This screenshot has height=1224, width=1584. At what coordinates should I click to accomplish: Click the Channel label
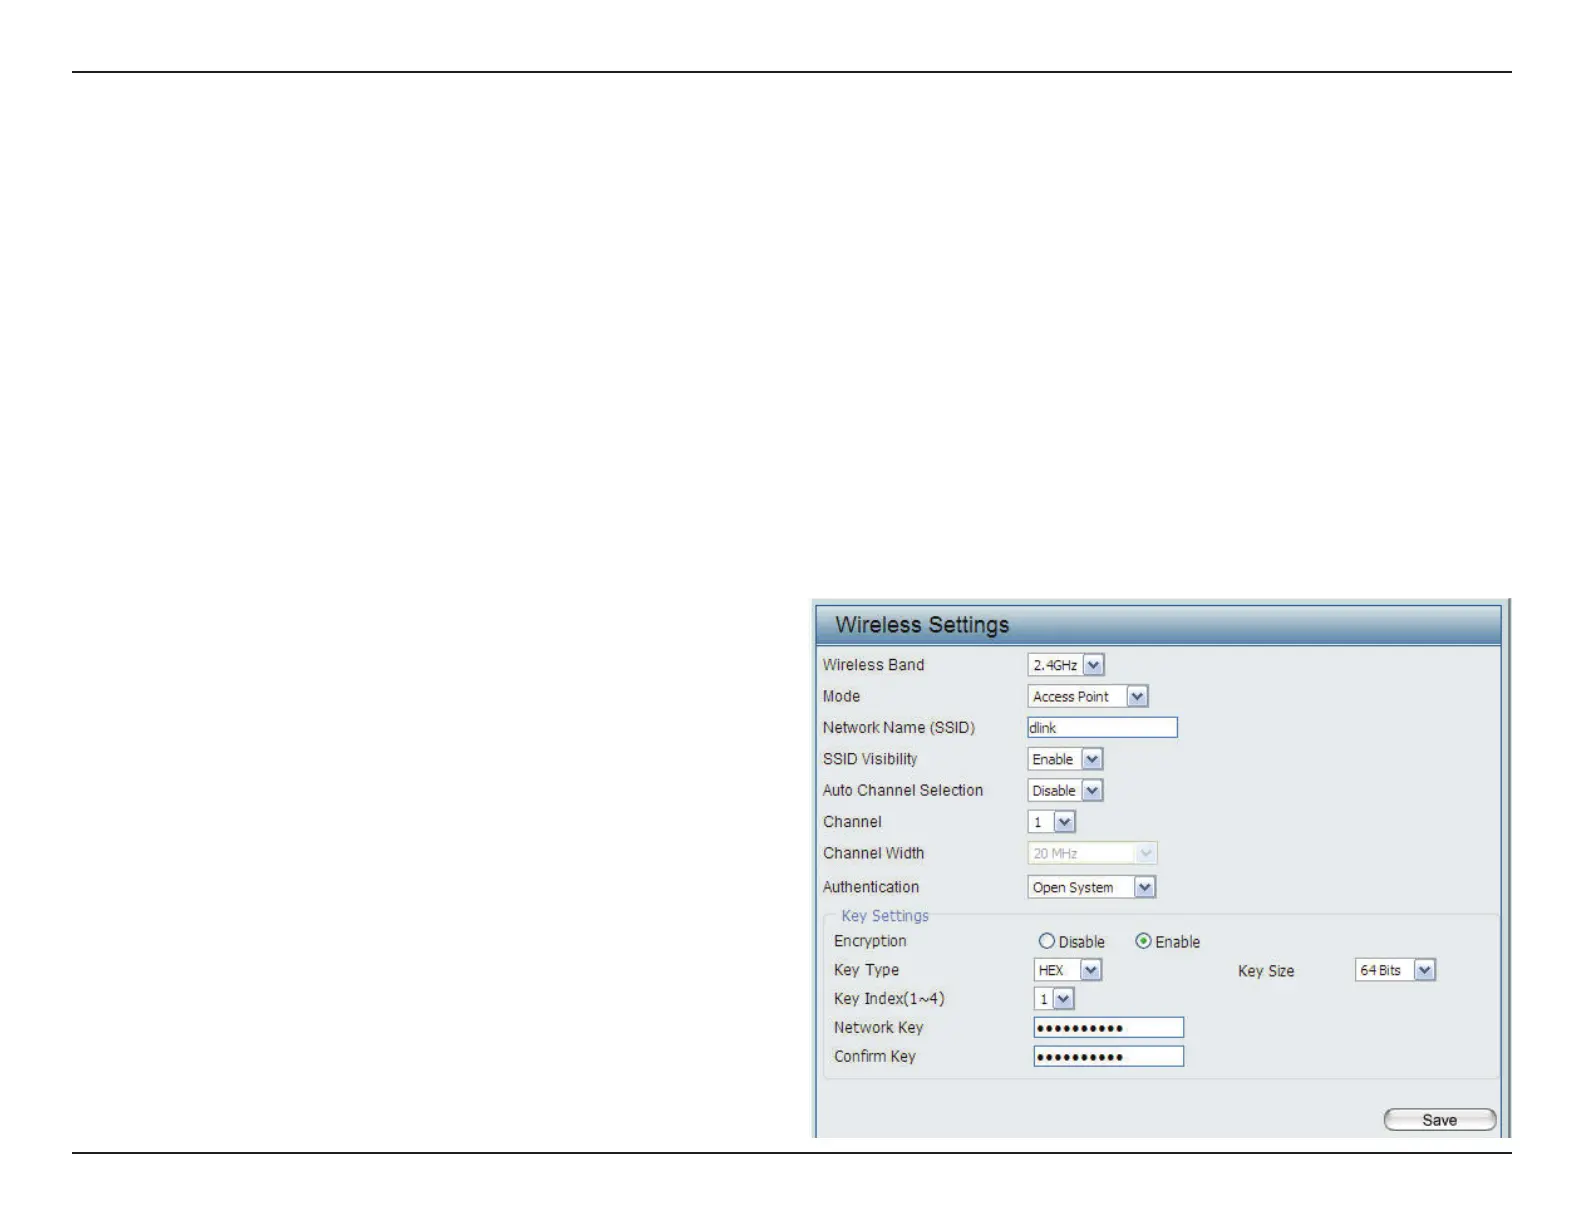point(852,822)
